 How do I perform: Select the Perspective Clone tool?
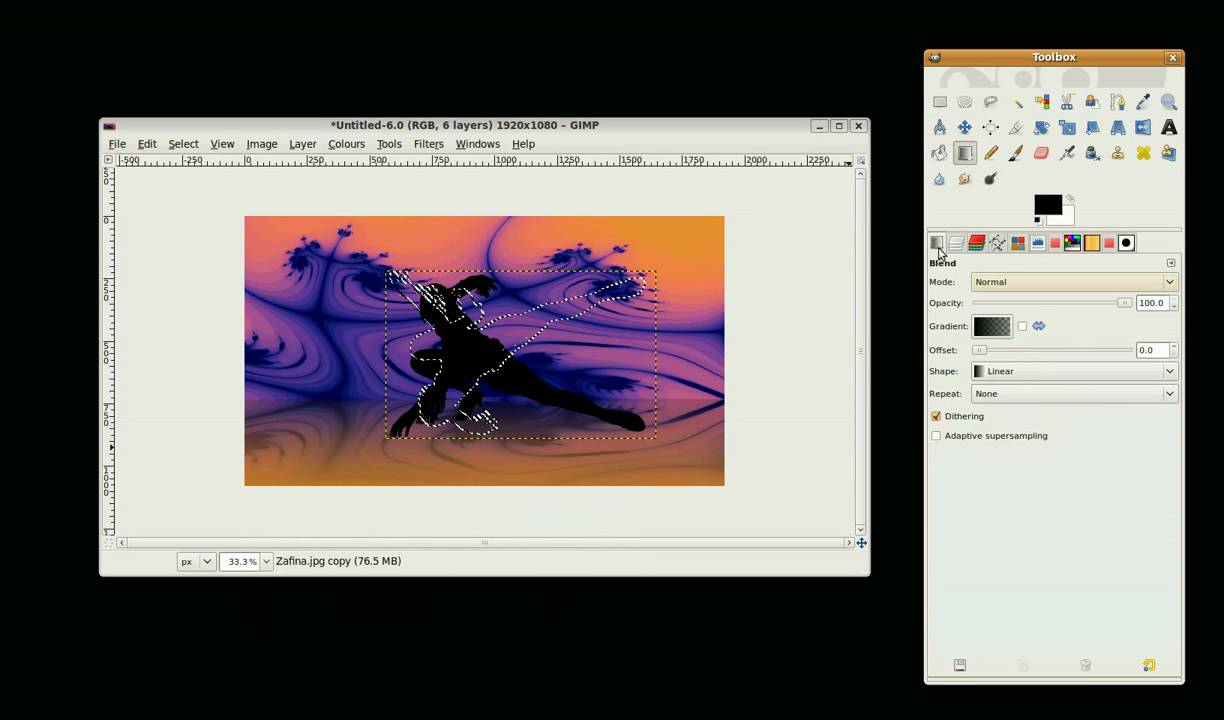(x=1169, y=153)
